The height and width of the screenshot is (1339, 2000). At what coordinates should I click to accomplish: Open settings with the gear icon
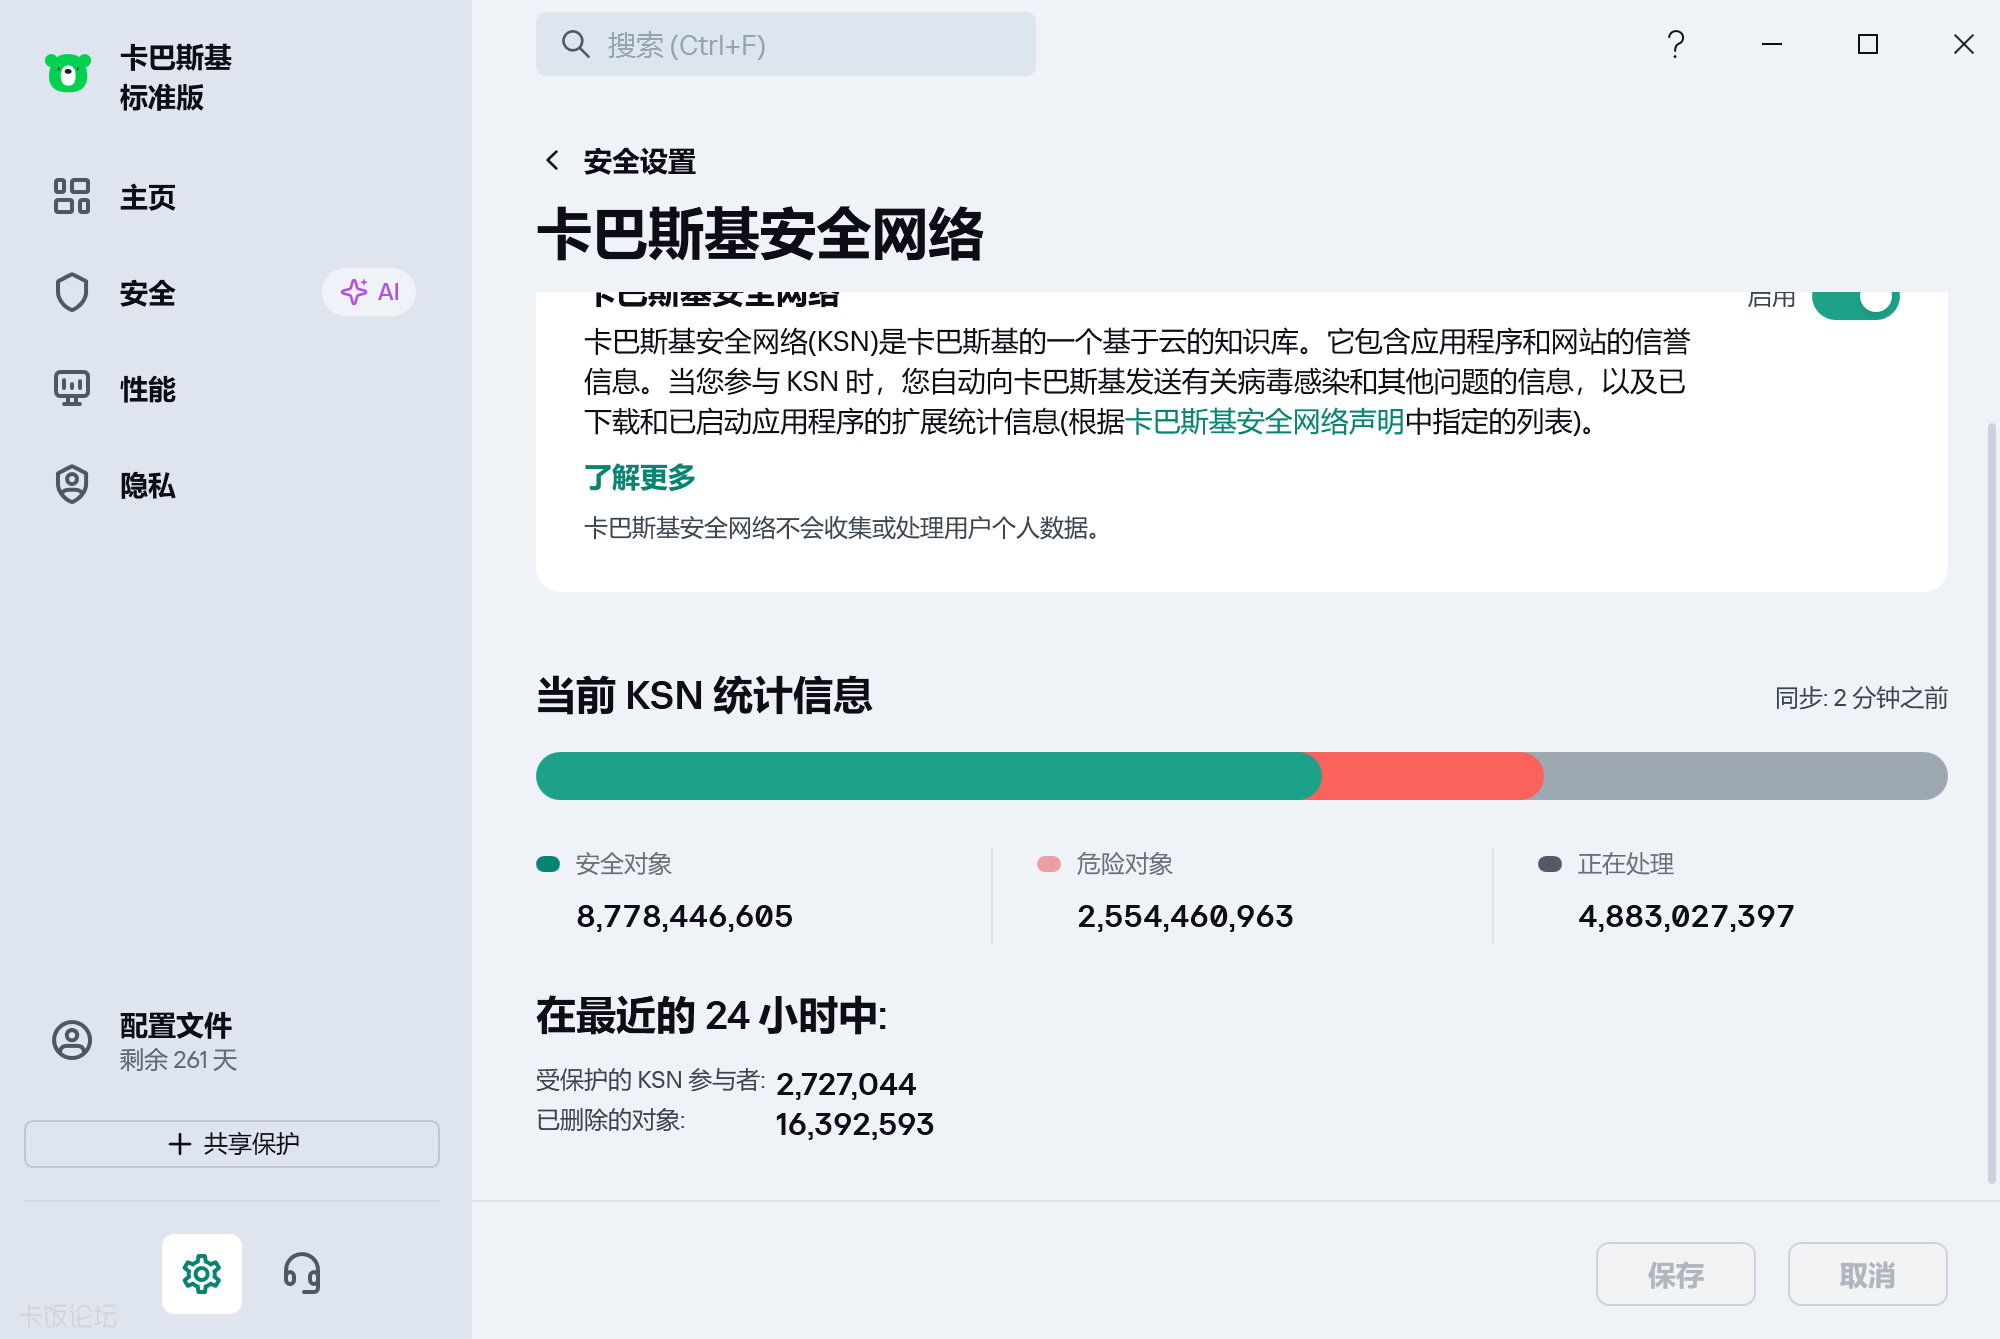click(x=202, y=1273)
